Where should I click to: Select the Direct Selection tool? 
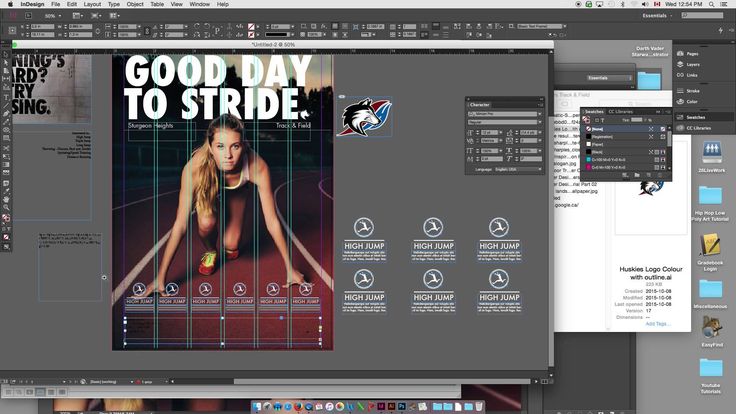pyautogui.click(x=6, y=63)
